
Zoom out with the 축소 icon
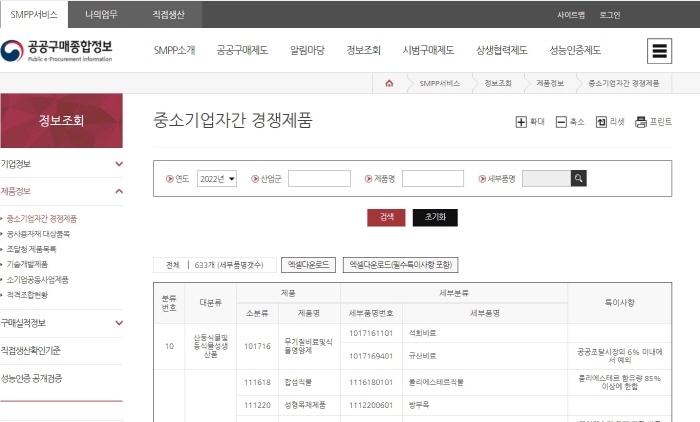tap(561, 122)
